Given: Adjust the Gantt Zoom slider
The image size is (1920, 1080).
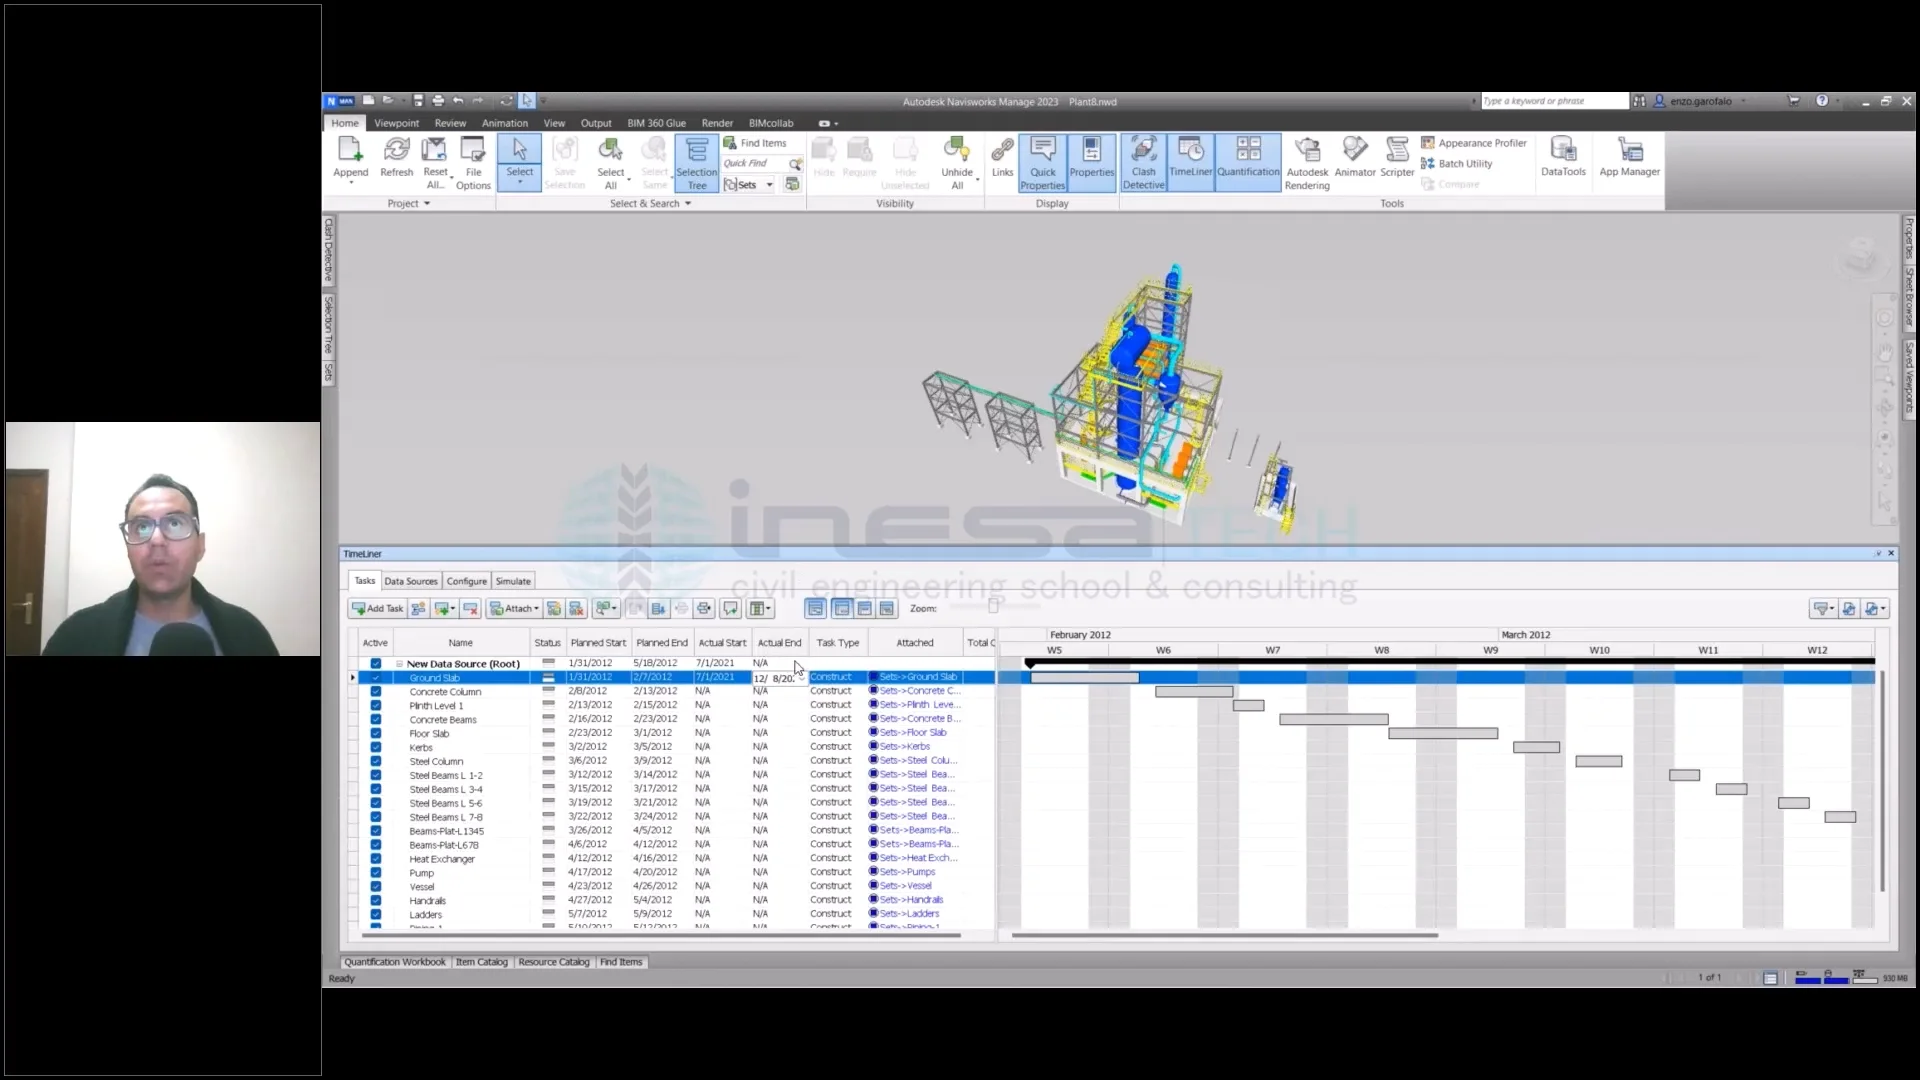Looking at the screenshot, I should pyautogui.click(x=993, y=606).
